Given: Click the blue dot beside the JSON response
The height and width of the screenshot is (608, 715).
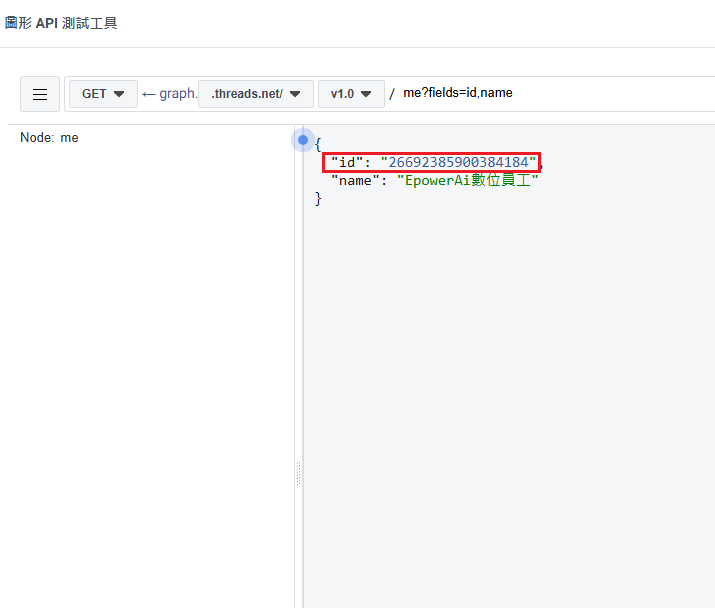Looking at the screenshot, I should pos(303,140).
